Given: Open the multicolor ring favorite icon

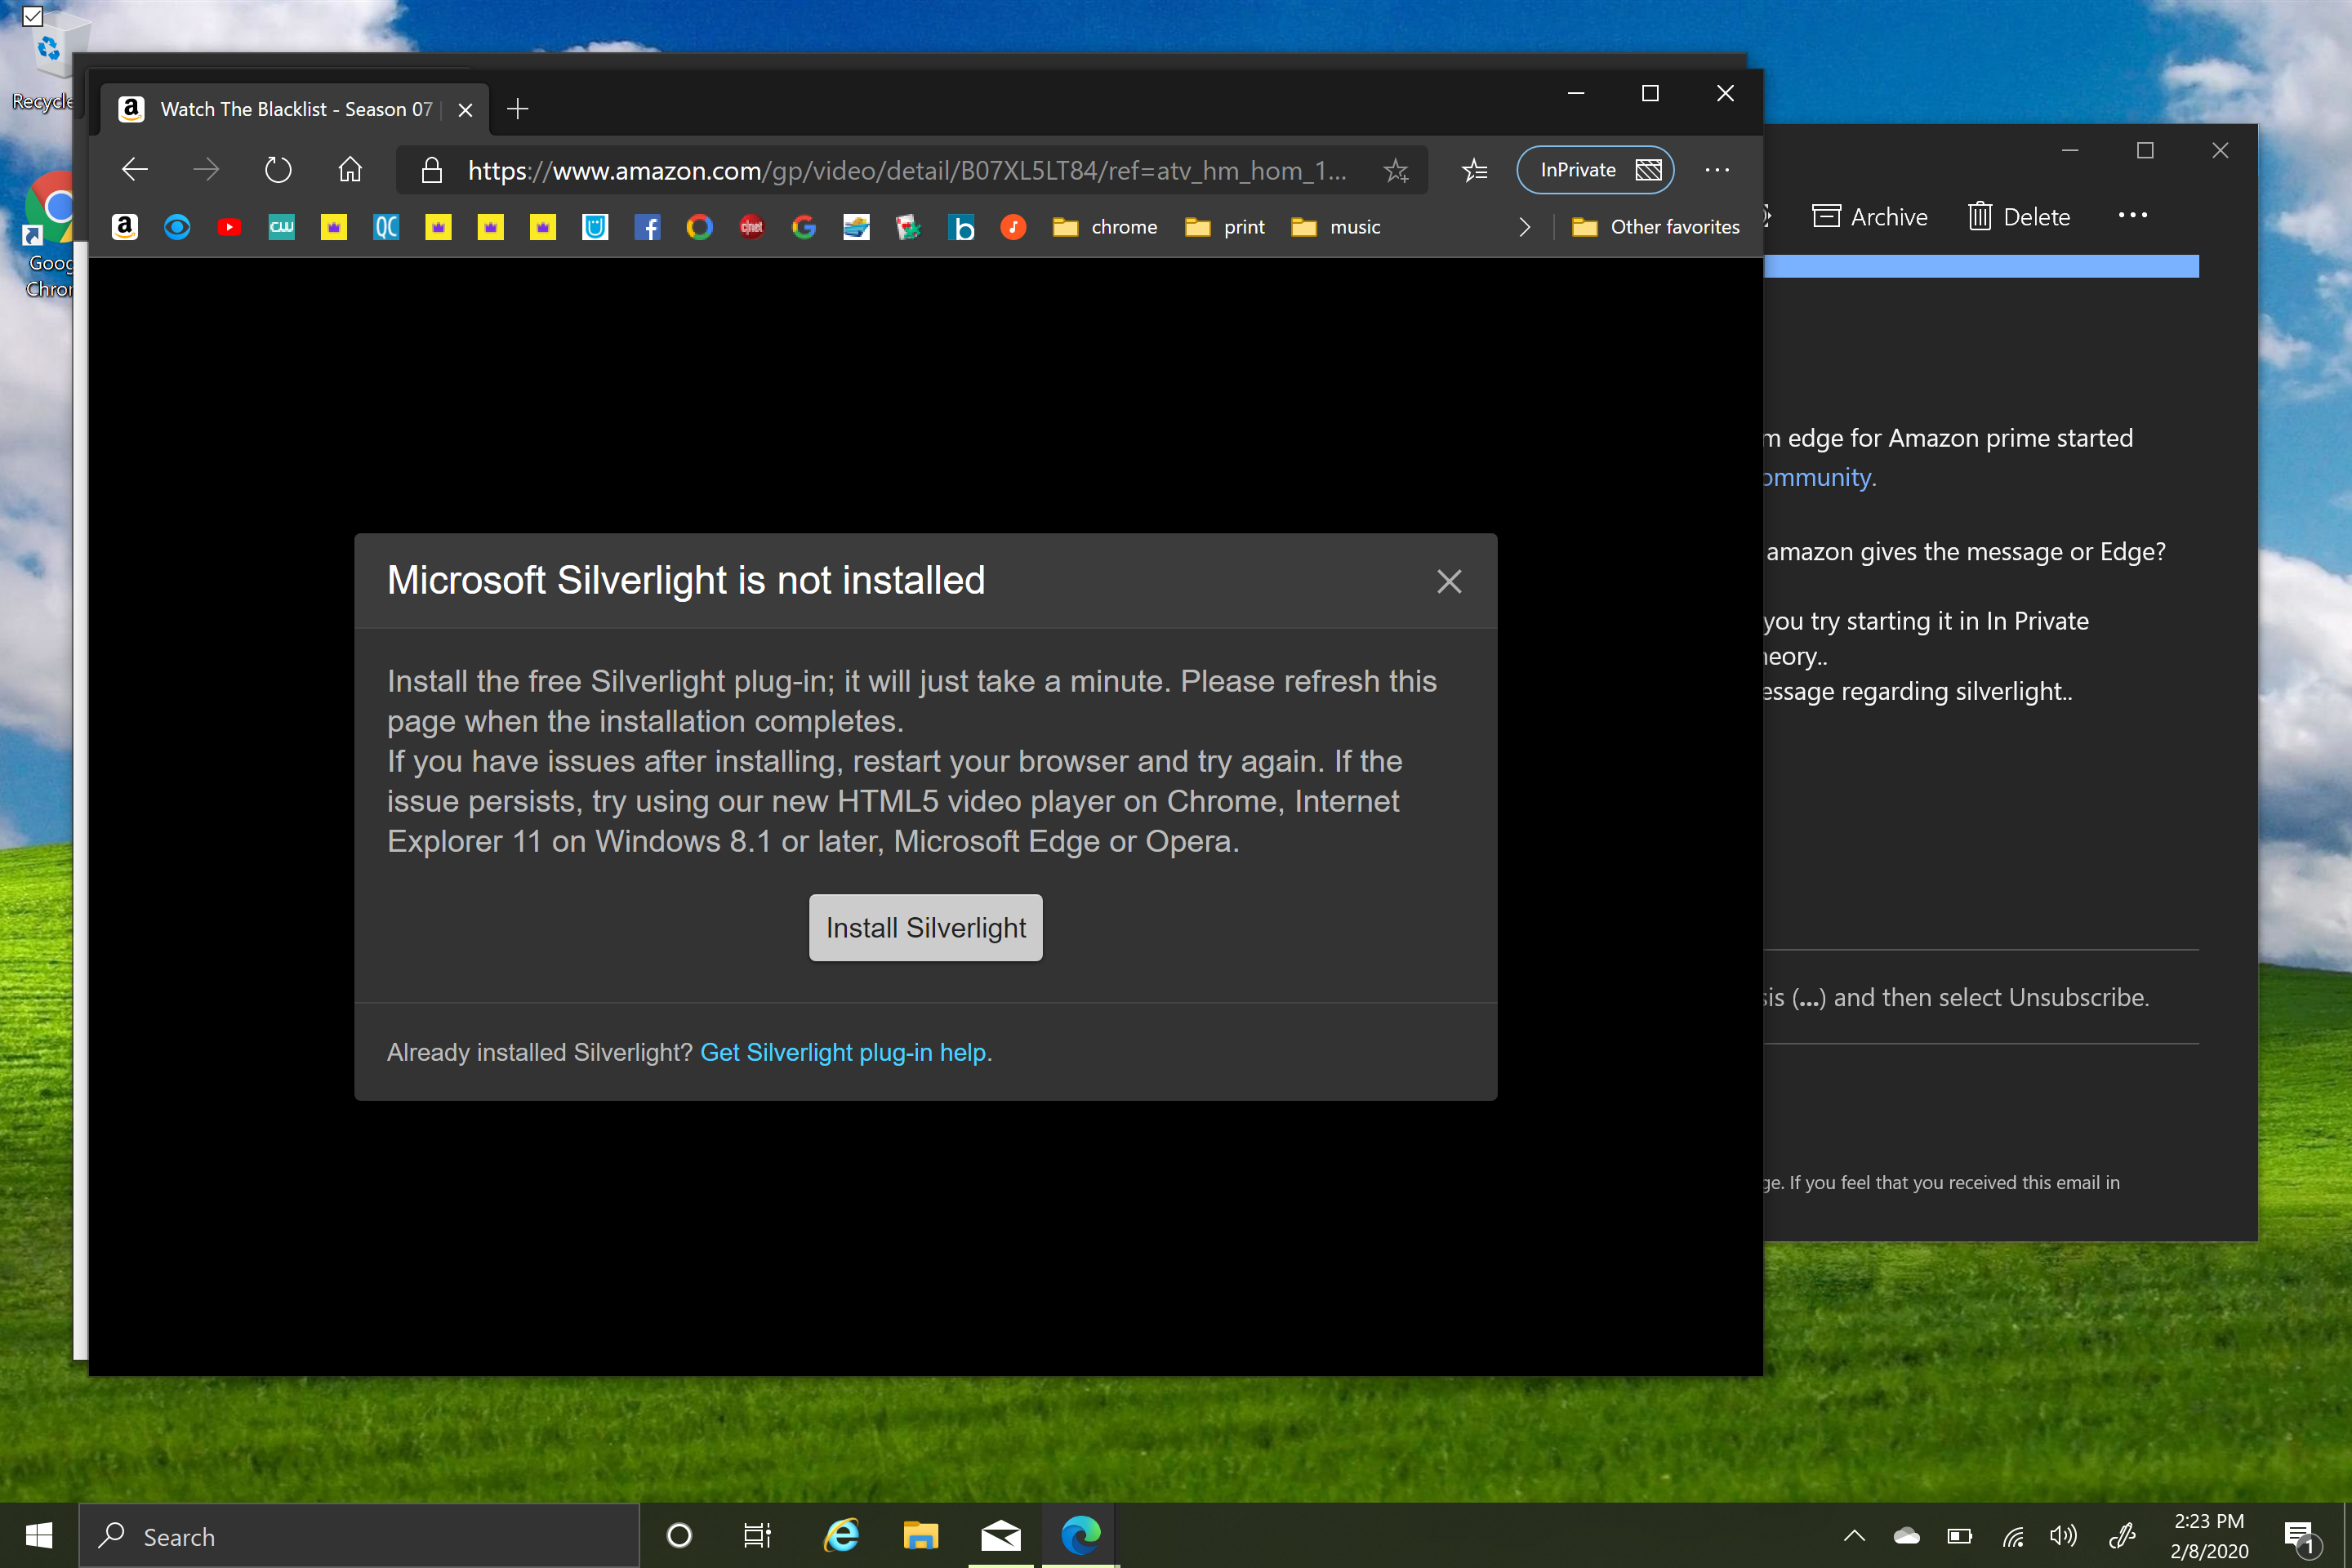Looking at the screenshot, I should [700, 227].
